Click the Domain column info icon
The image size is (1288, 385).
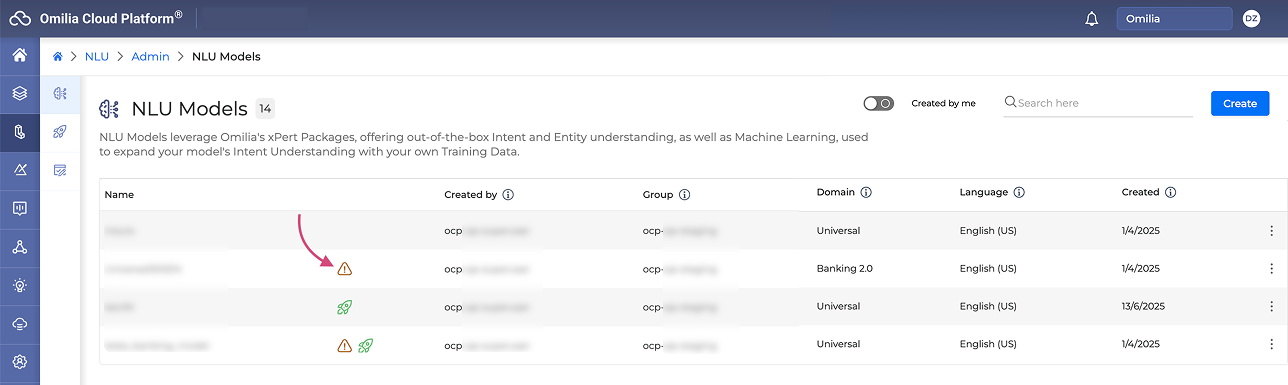(866, 192)
